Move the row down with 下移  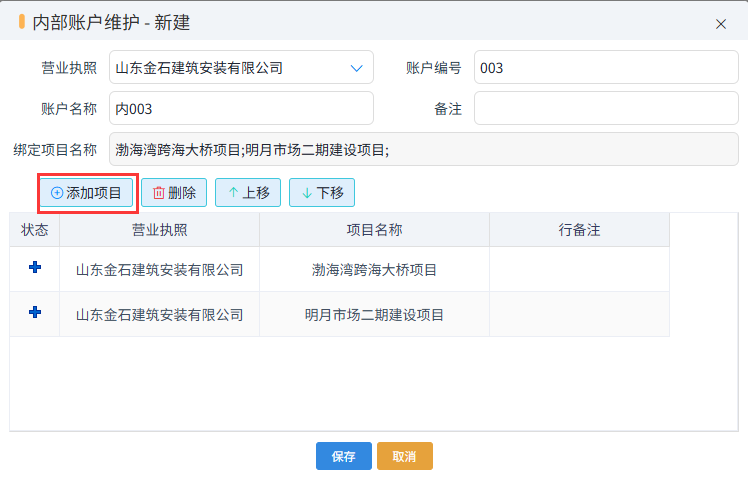[322, 193]
